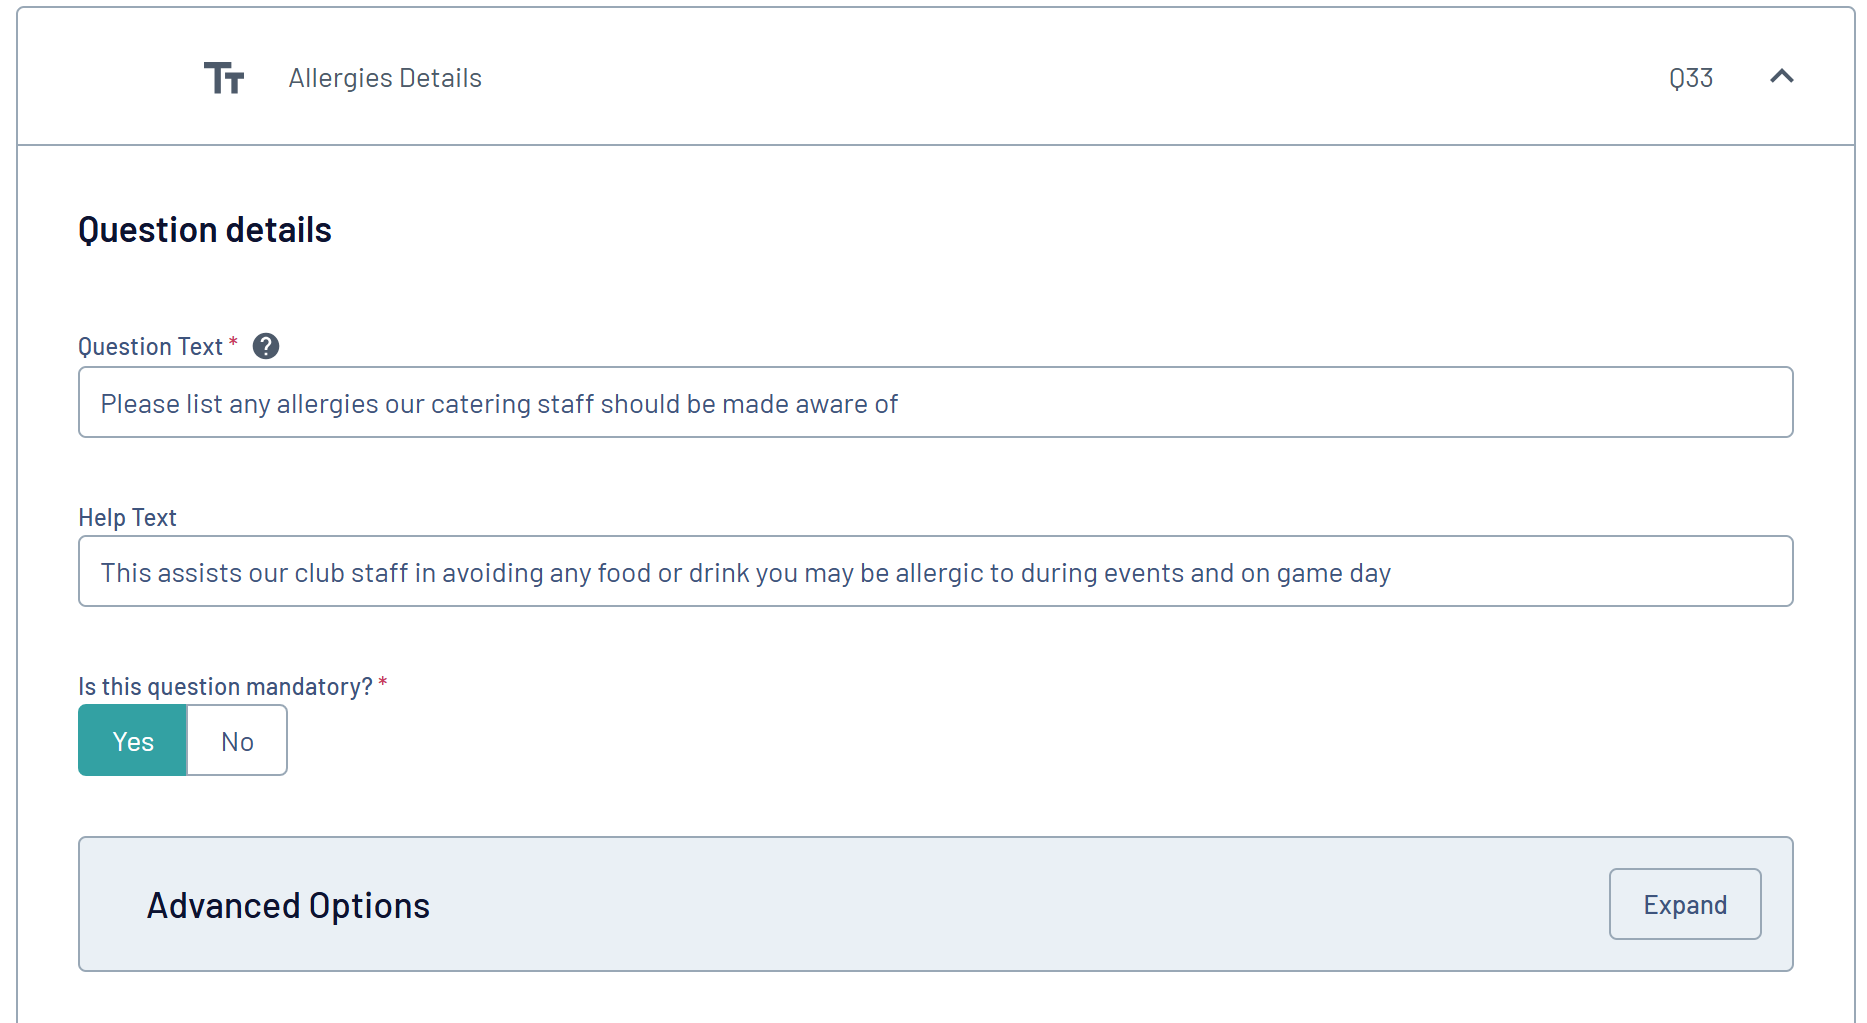Click the Question Text help icon

pyautogui.click(x=266, y=346)
